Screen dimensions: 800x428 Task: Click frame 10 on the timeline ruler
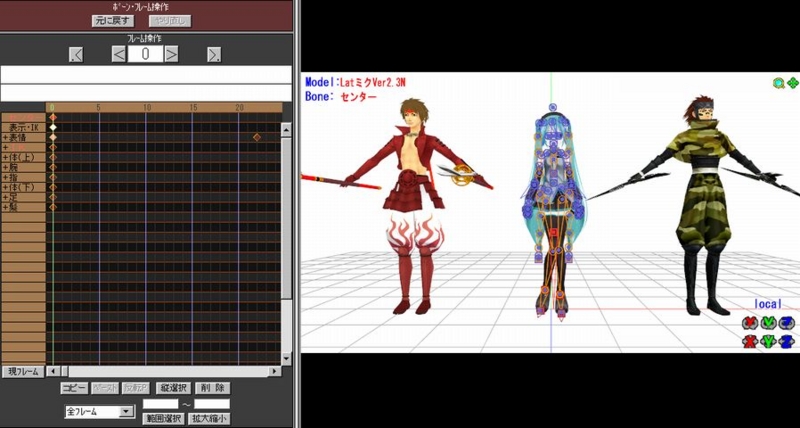click(146, 107)
